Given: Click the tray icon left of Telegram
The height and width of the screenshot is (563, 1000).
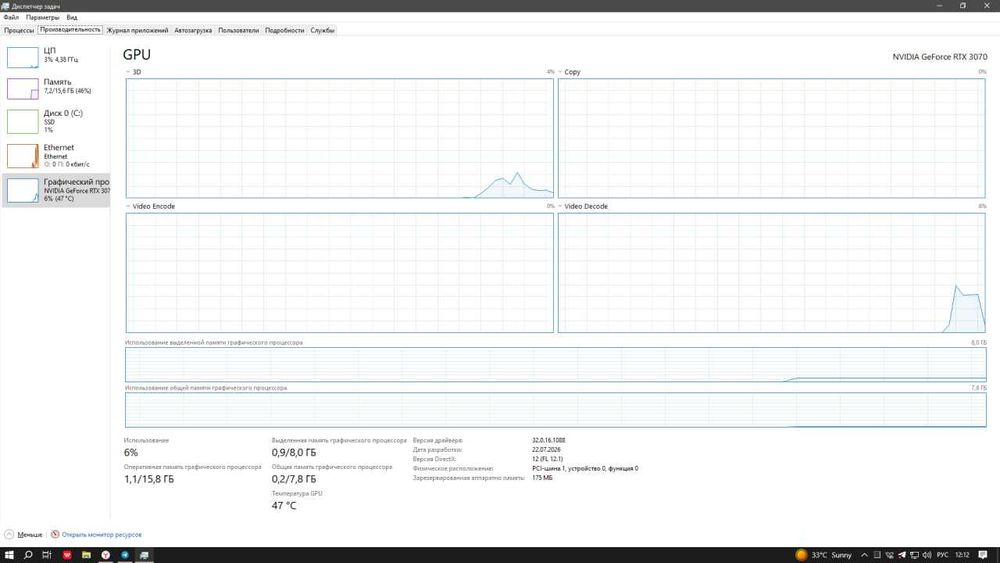Looking at the screenshot, I should tap(890, 555).
